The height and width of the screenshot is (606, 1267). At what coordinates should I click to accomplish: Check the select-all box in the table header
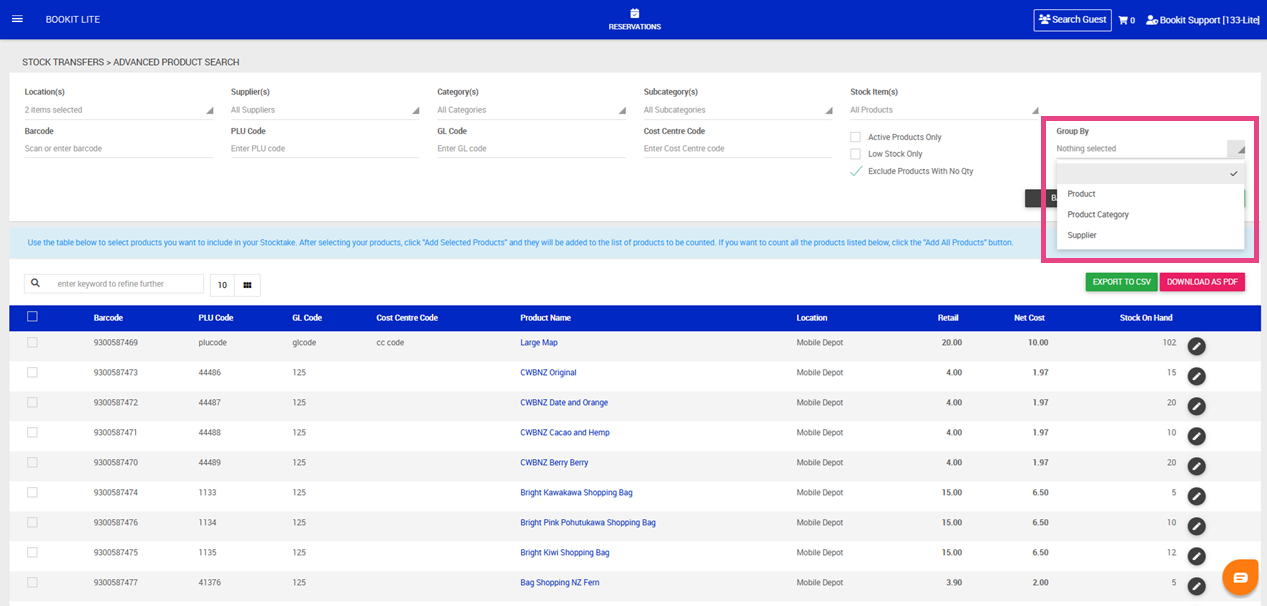pyautogui.click(x=32, y=317)
